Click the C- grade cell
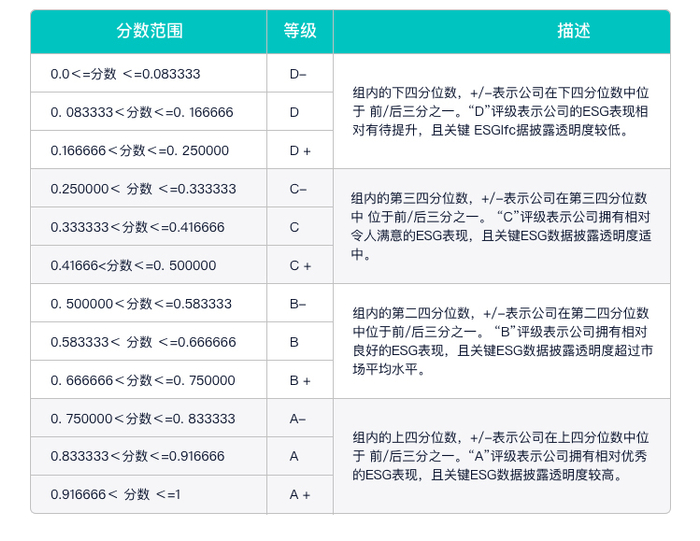 coord(300,188)
